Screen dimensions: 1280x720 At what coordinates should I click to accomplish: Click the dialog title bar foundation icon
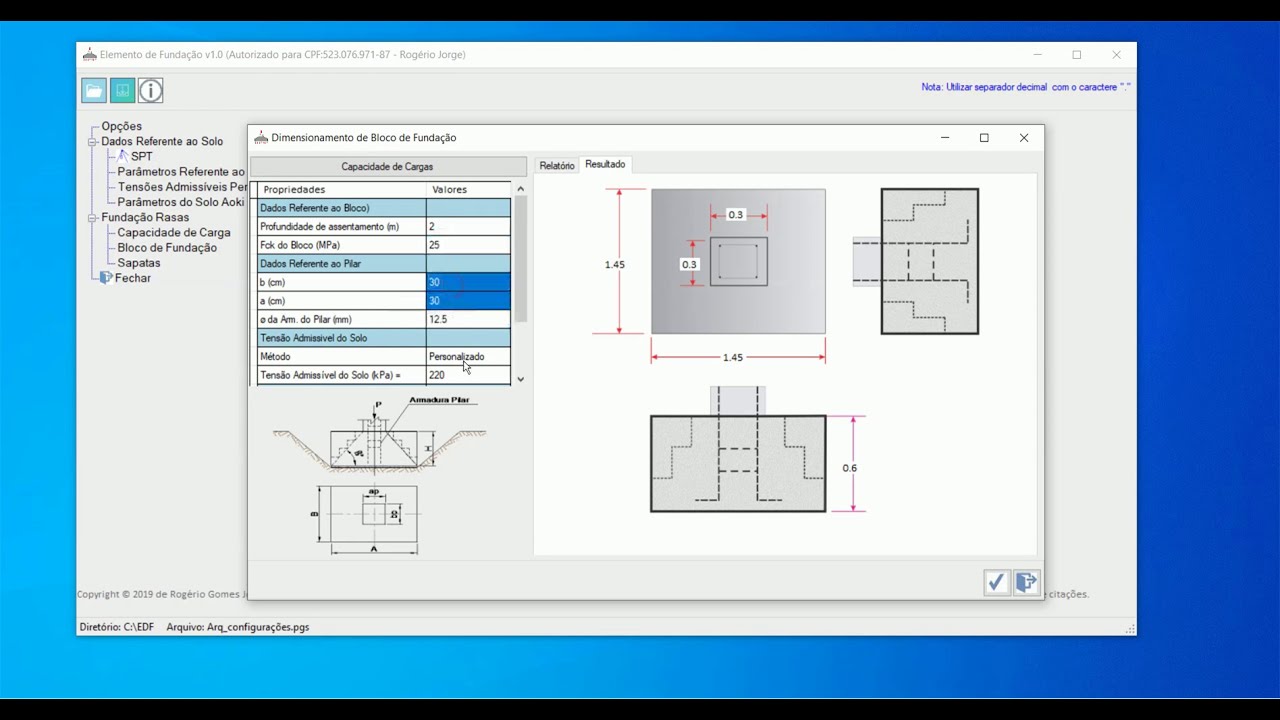point(261,138)
